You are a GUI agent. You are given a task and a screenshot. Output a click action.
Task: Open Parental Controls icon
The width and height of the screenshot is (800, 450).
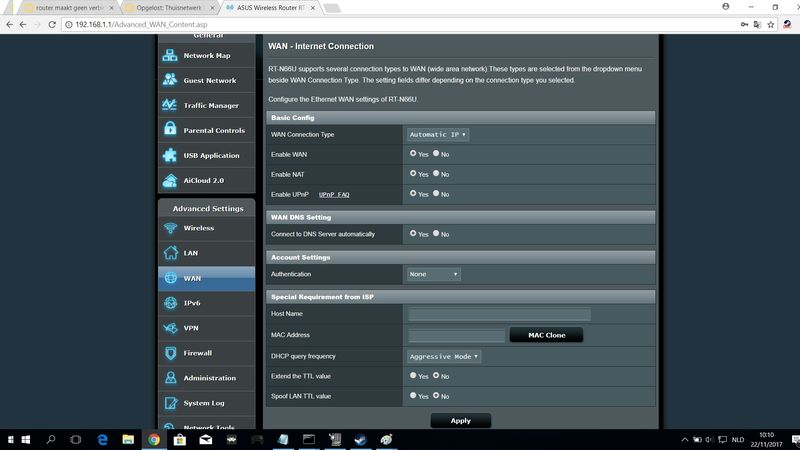click(170, 131)
